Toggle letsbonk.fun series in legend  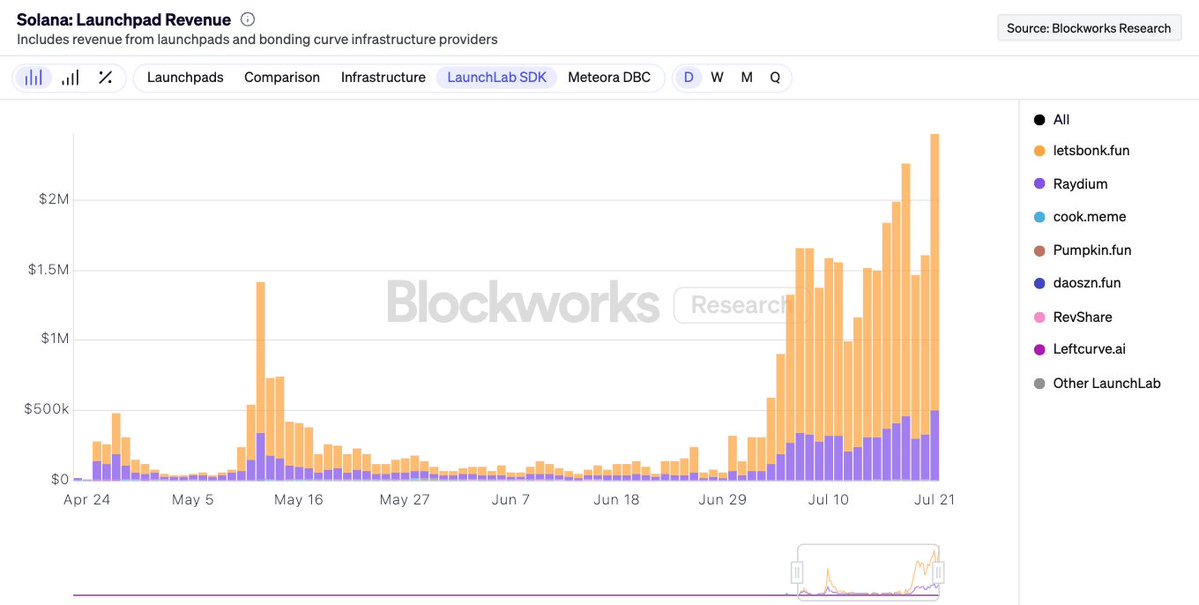tap(1081, 151)
